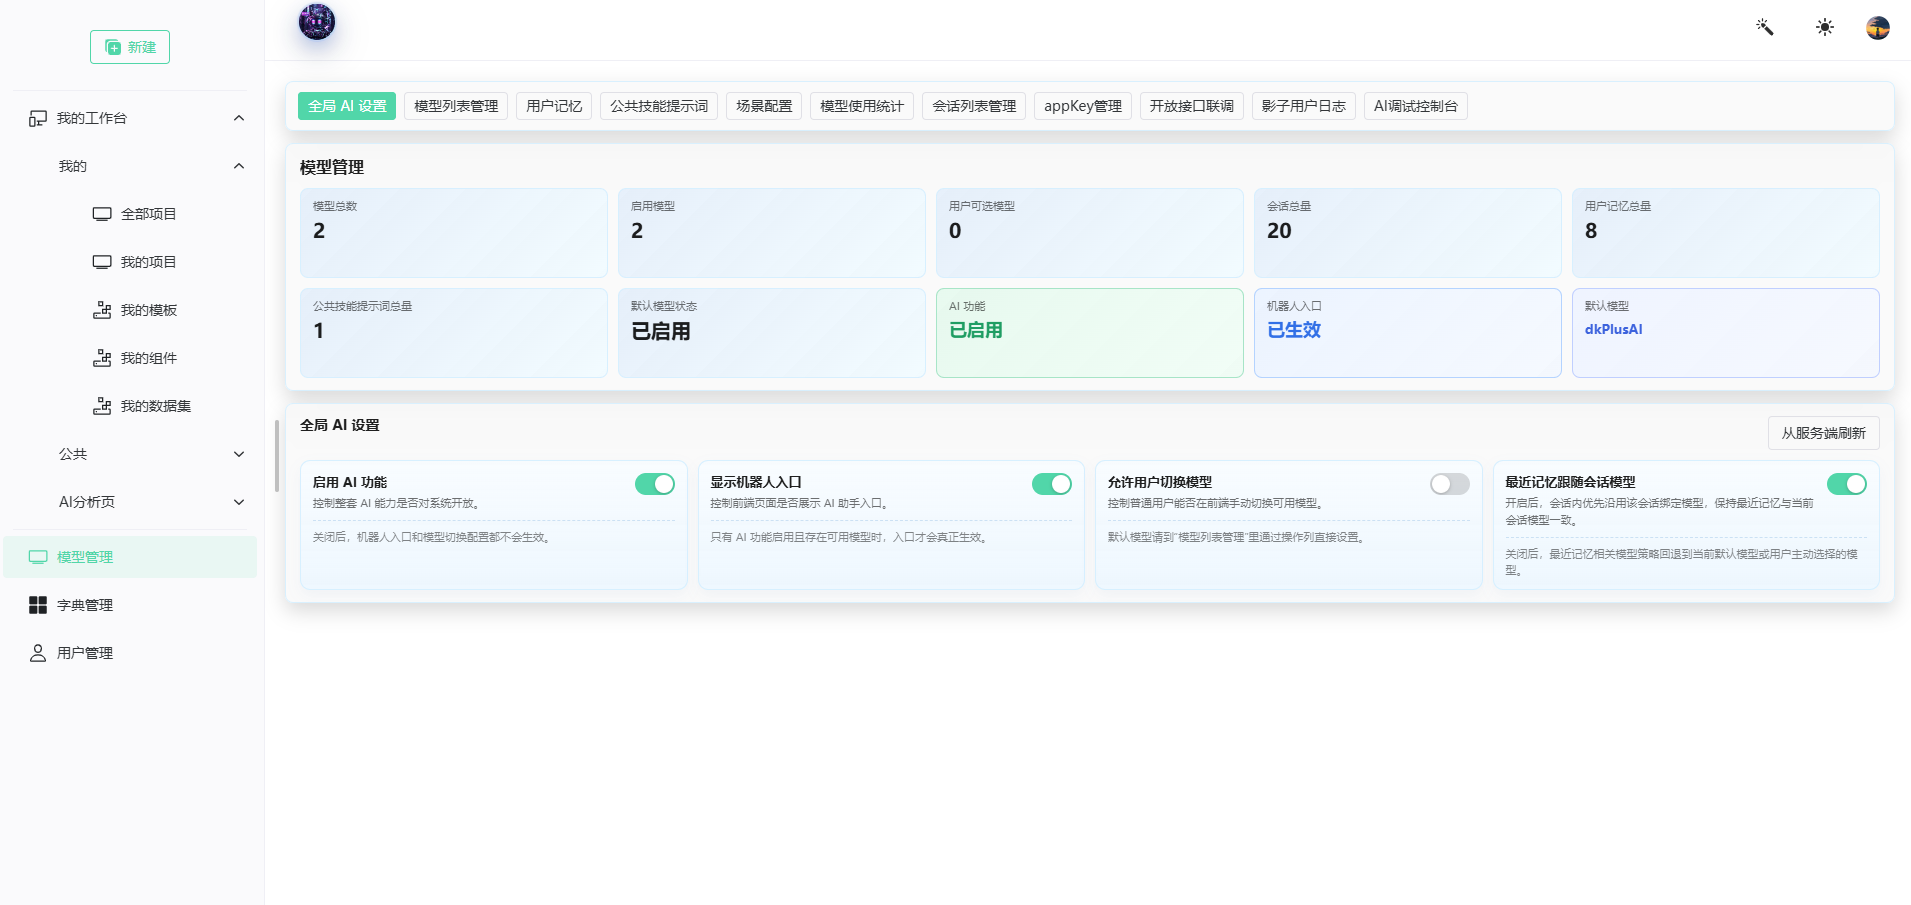Image resolution: width=1911 pixels, height=905 pixels.
Task: Click the 新建 button
Action: (130, 47)
